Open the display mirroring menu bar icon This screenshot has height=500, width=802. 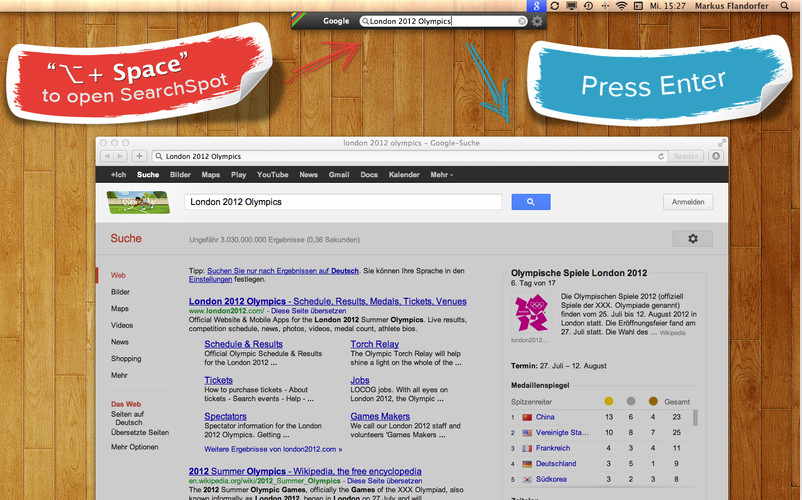571,6
